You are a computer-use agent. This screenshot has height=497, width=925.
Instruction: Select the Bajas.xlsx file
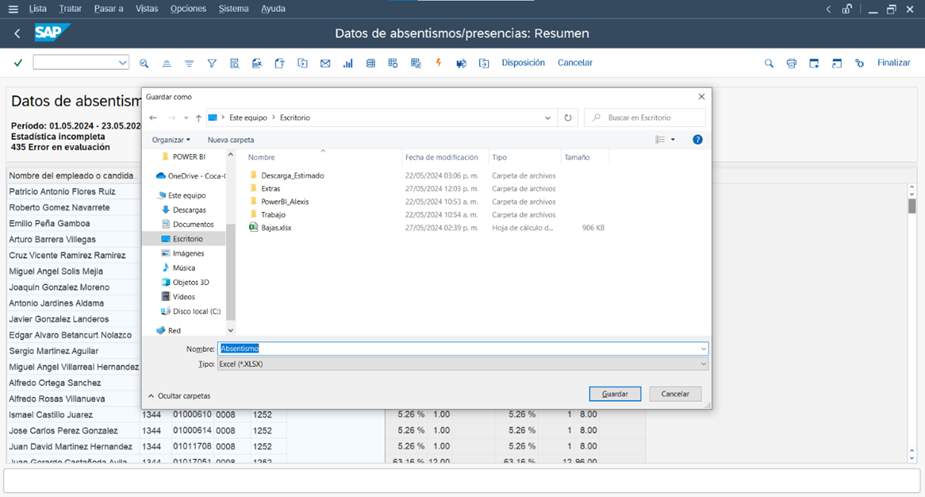tap(276, 228)
